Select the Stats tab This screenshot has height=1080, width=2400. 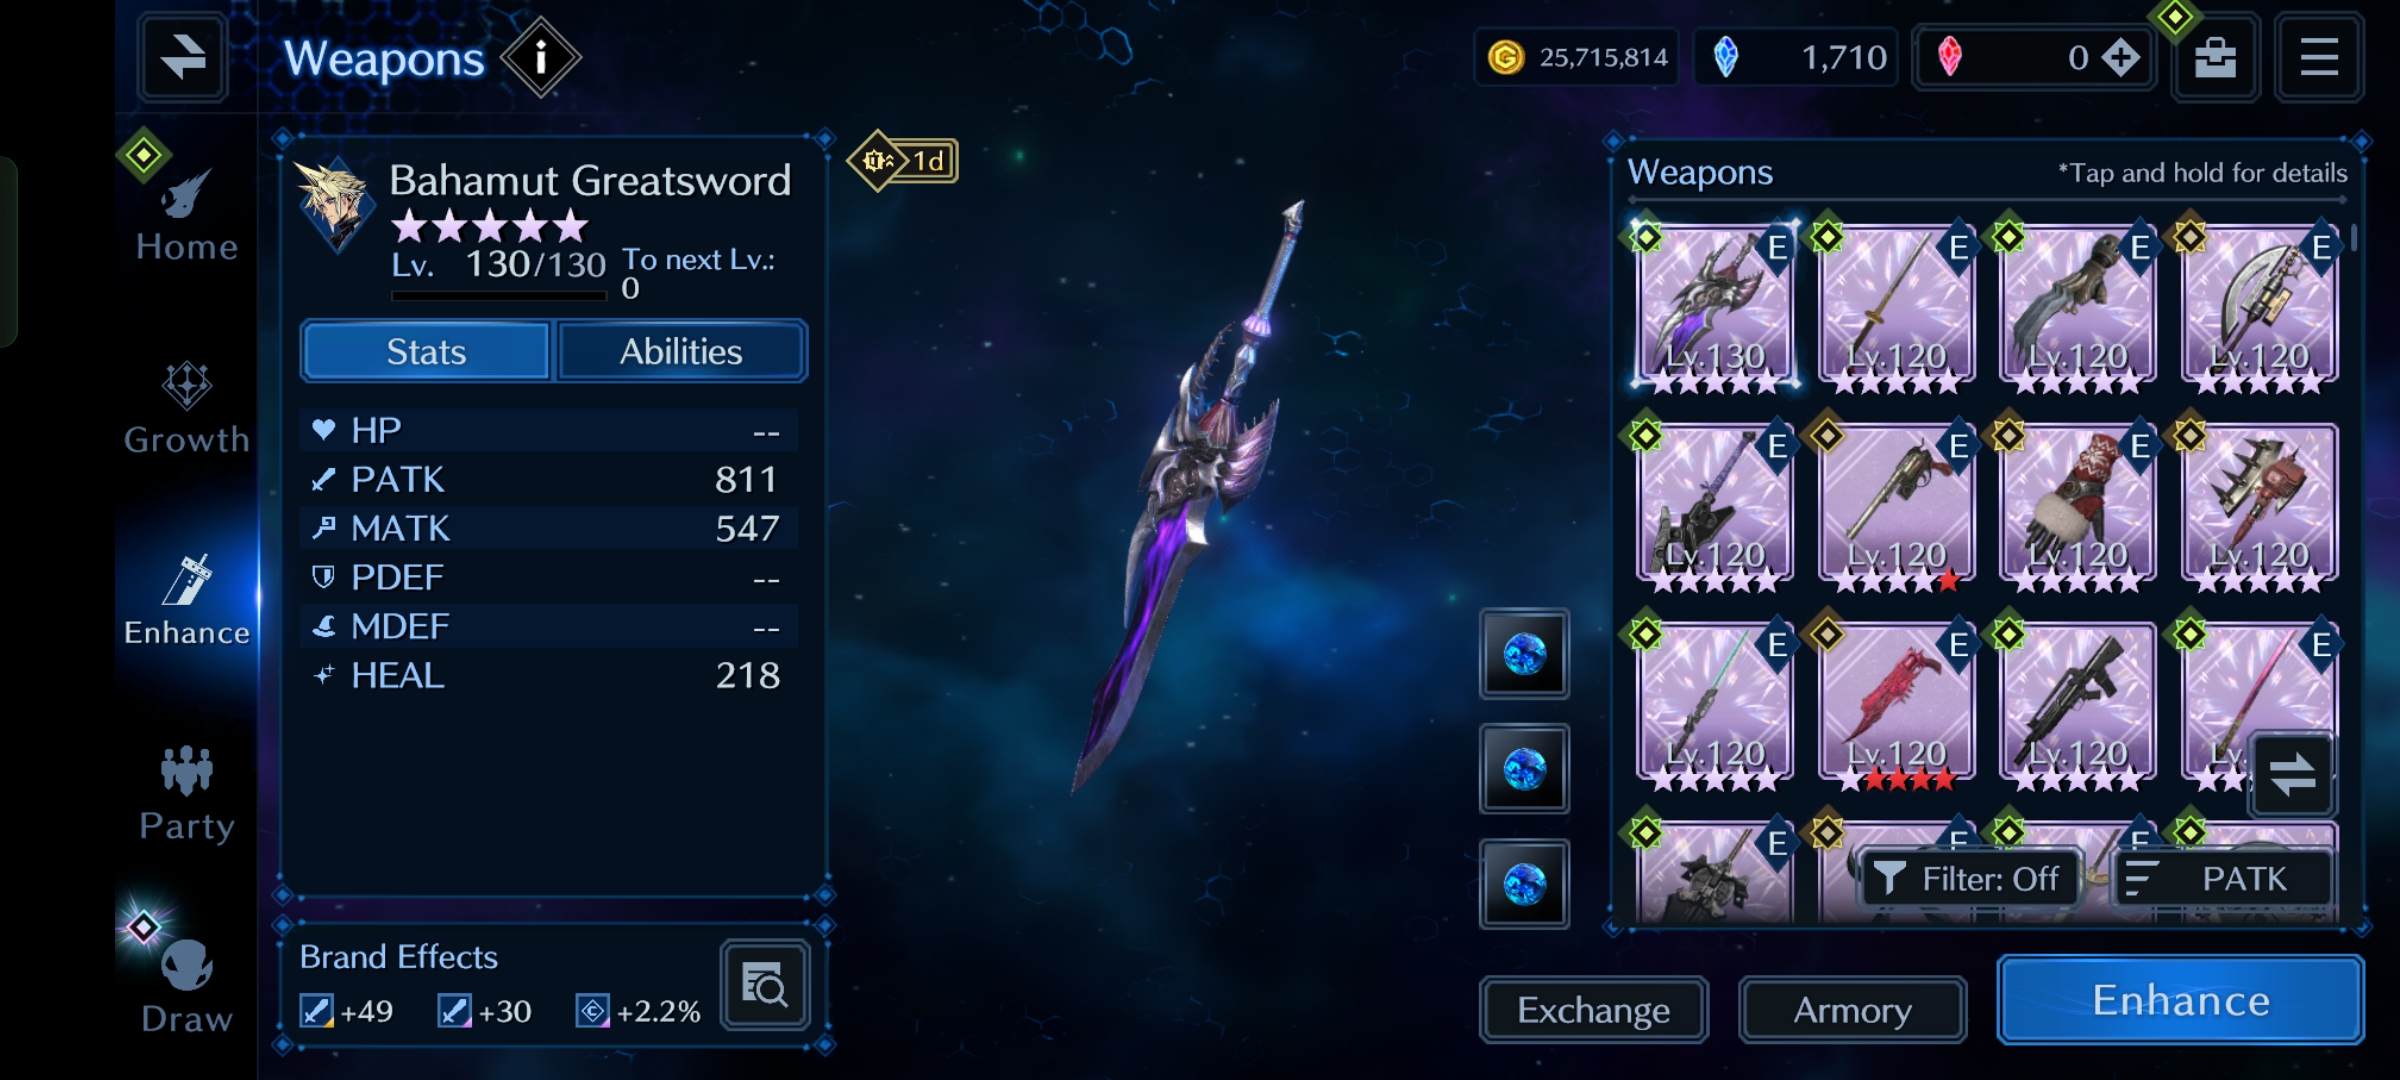coord(426,352)
